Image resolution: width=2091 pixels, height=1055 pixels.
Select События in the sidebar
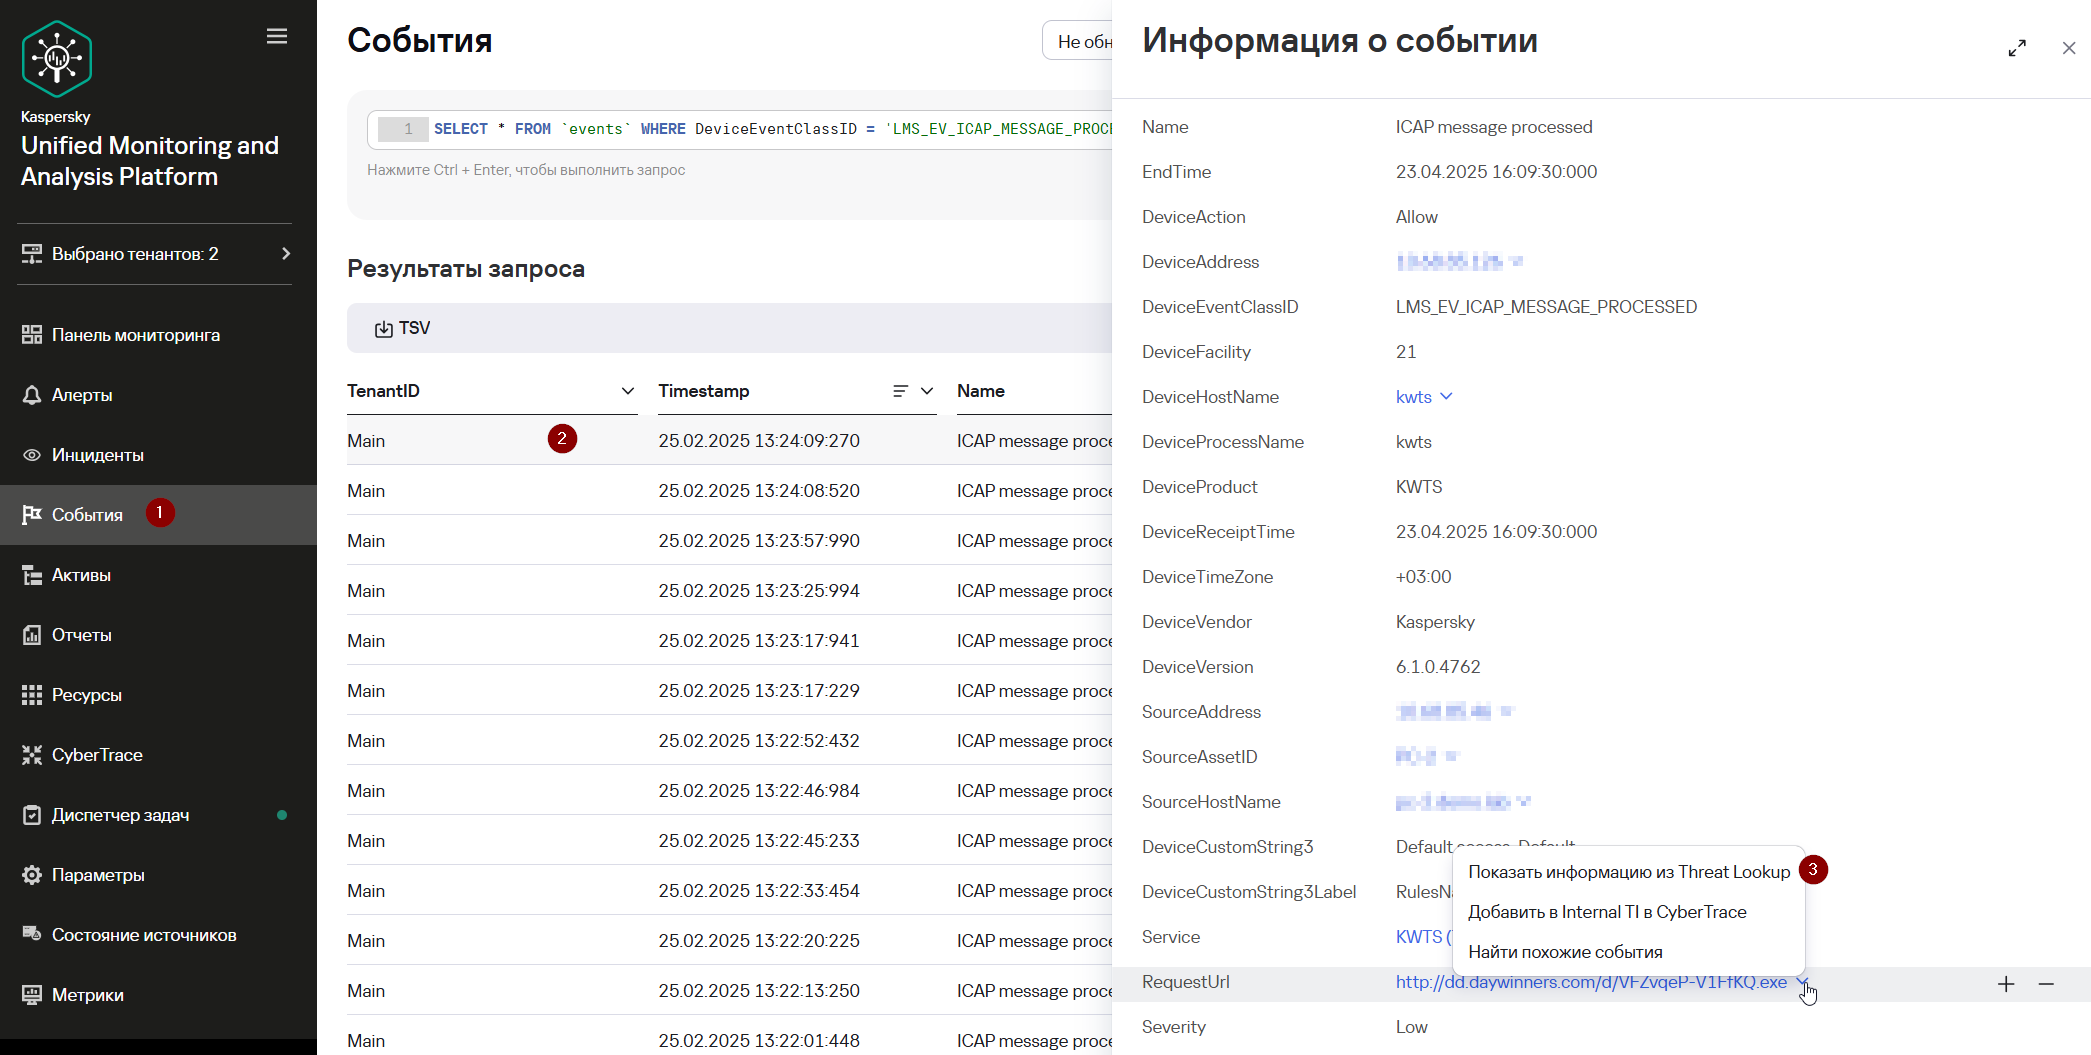[158, 515]
